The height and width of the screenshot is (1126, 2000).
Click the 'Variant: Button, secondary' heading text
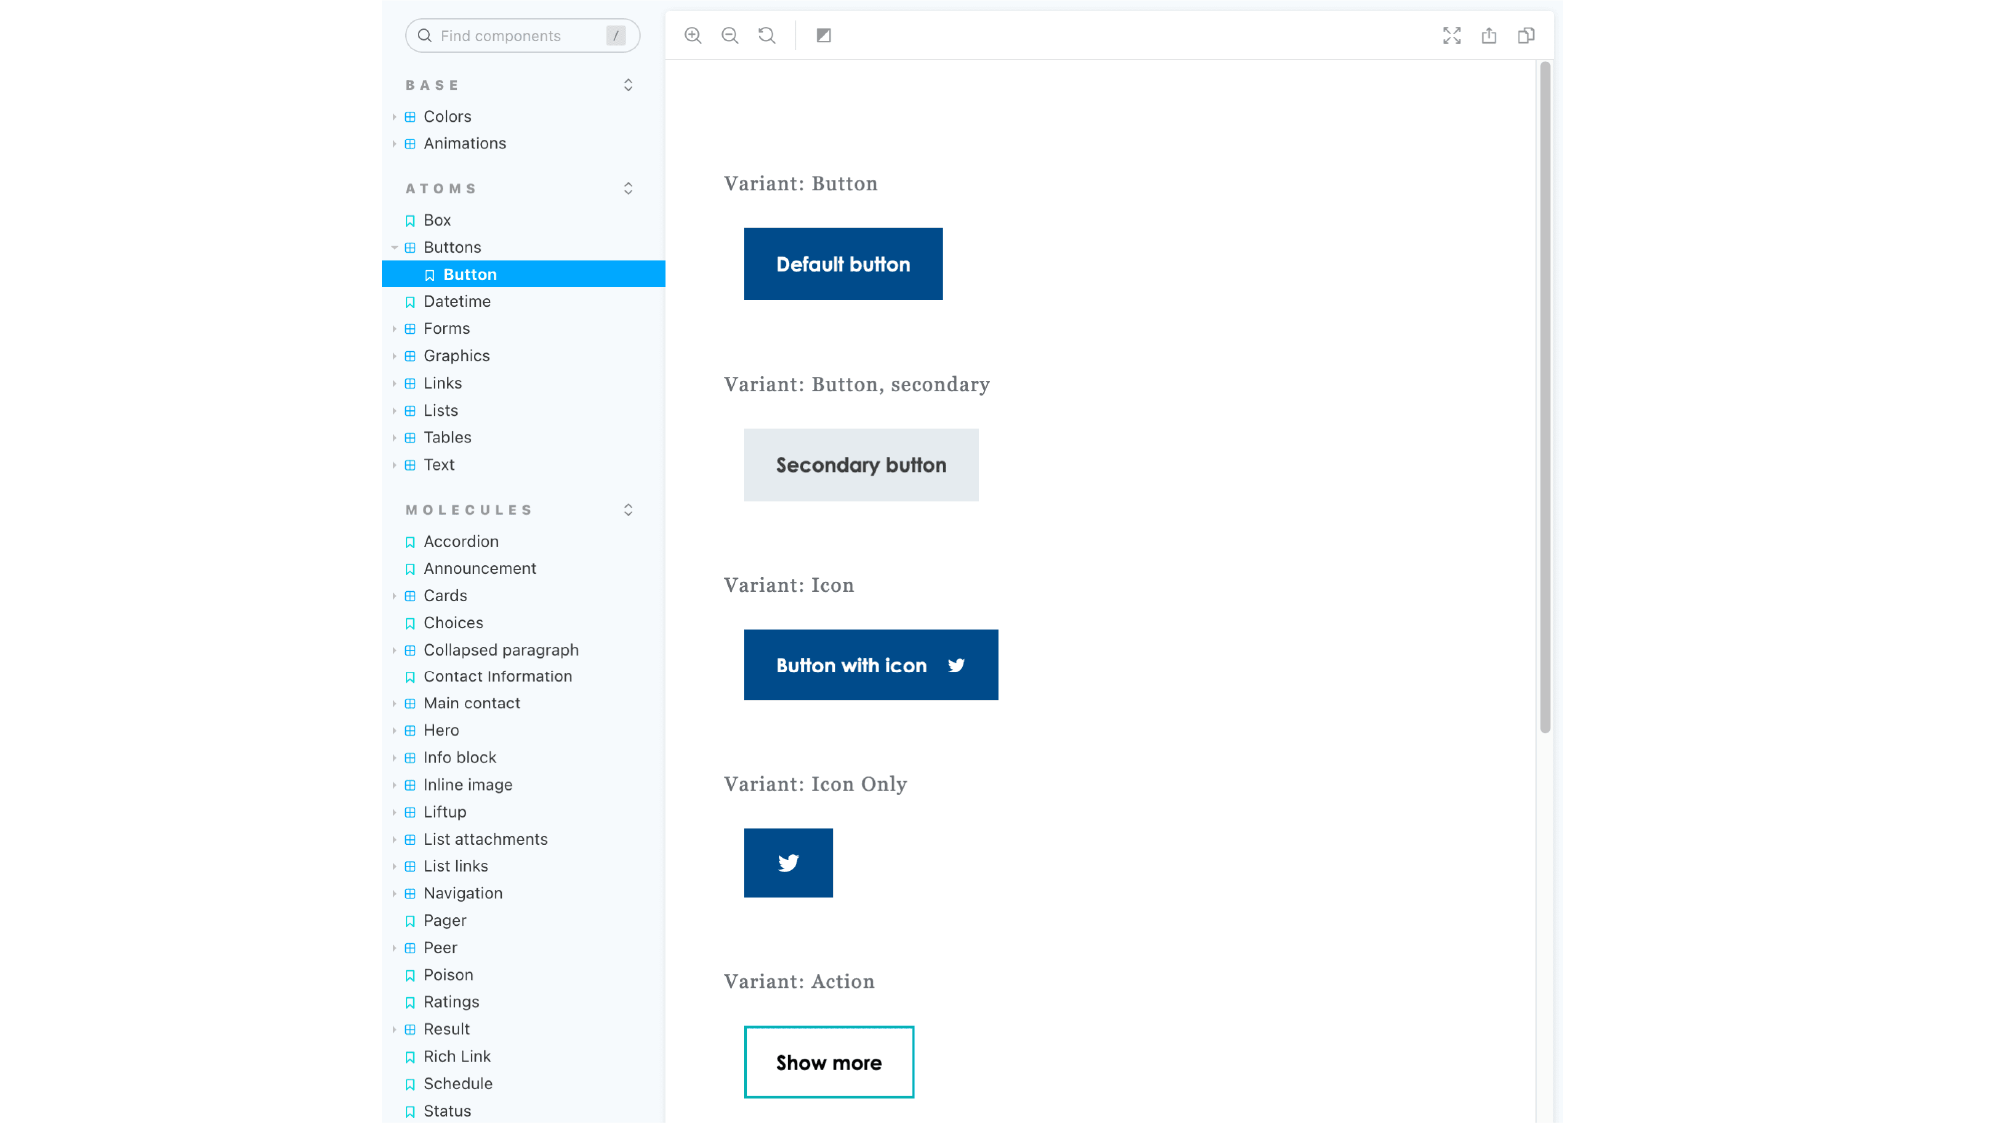857,385
